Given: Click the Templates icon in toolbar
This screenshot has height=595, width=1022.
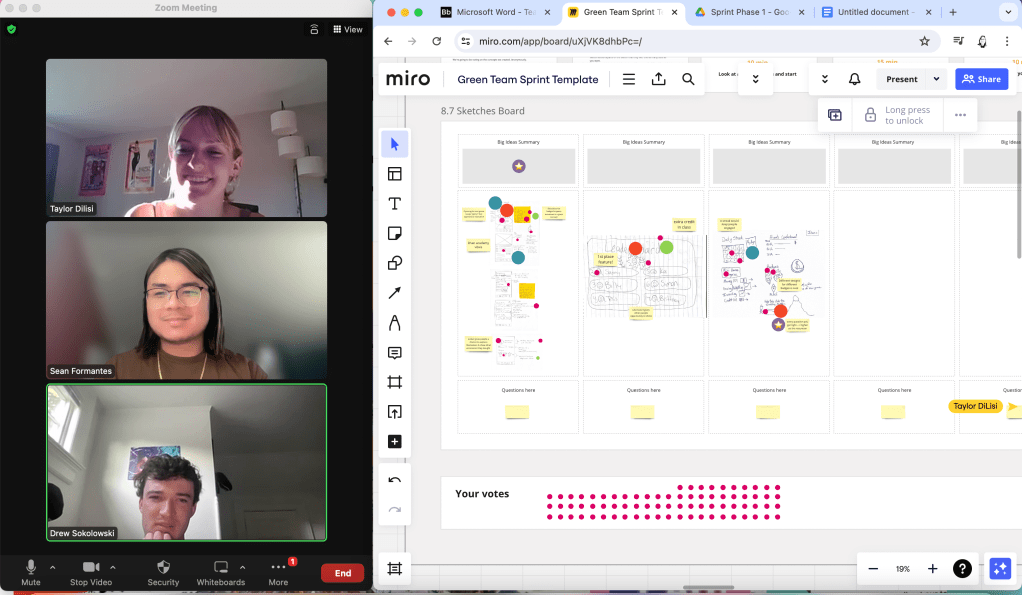Looking at the screenshot, I should click(x=395, y=174).
